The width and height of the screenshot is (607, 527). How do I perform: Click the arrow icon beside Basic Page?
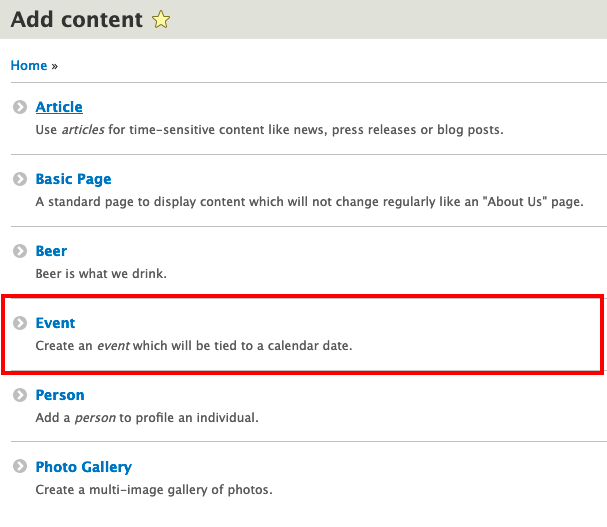19,179
